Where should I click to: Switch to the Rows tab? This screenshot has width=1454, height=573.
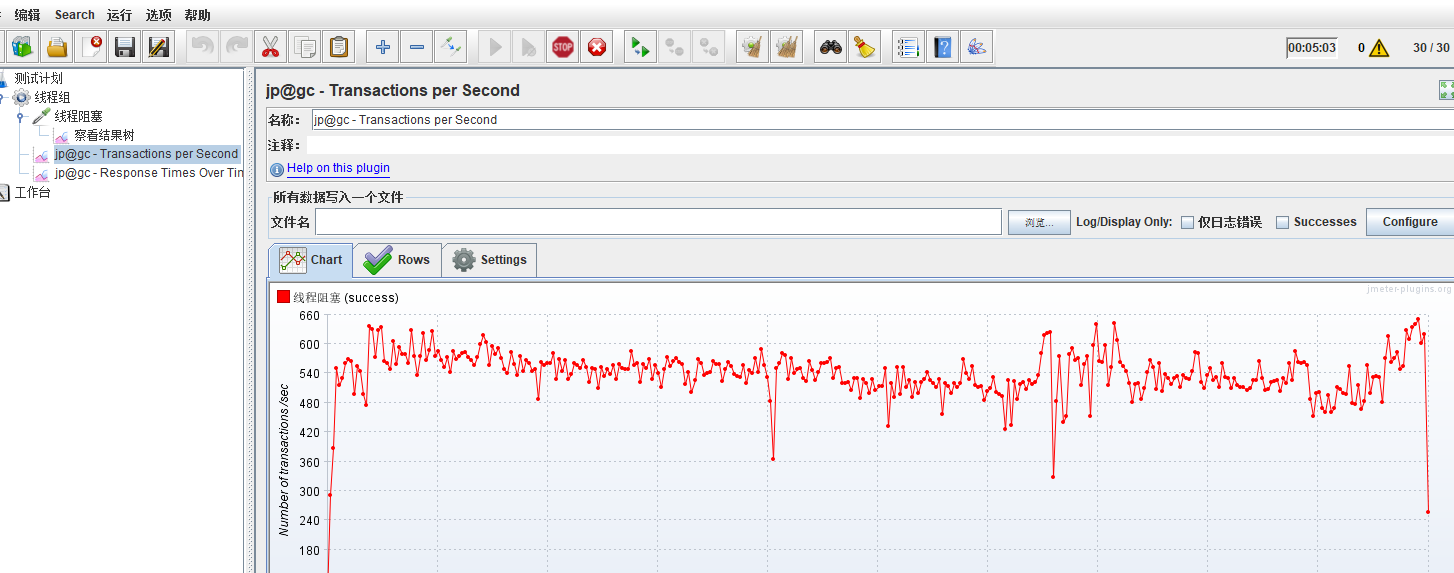(x=397, y=260)
